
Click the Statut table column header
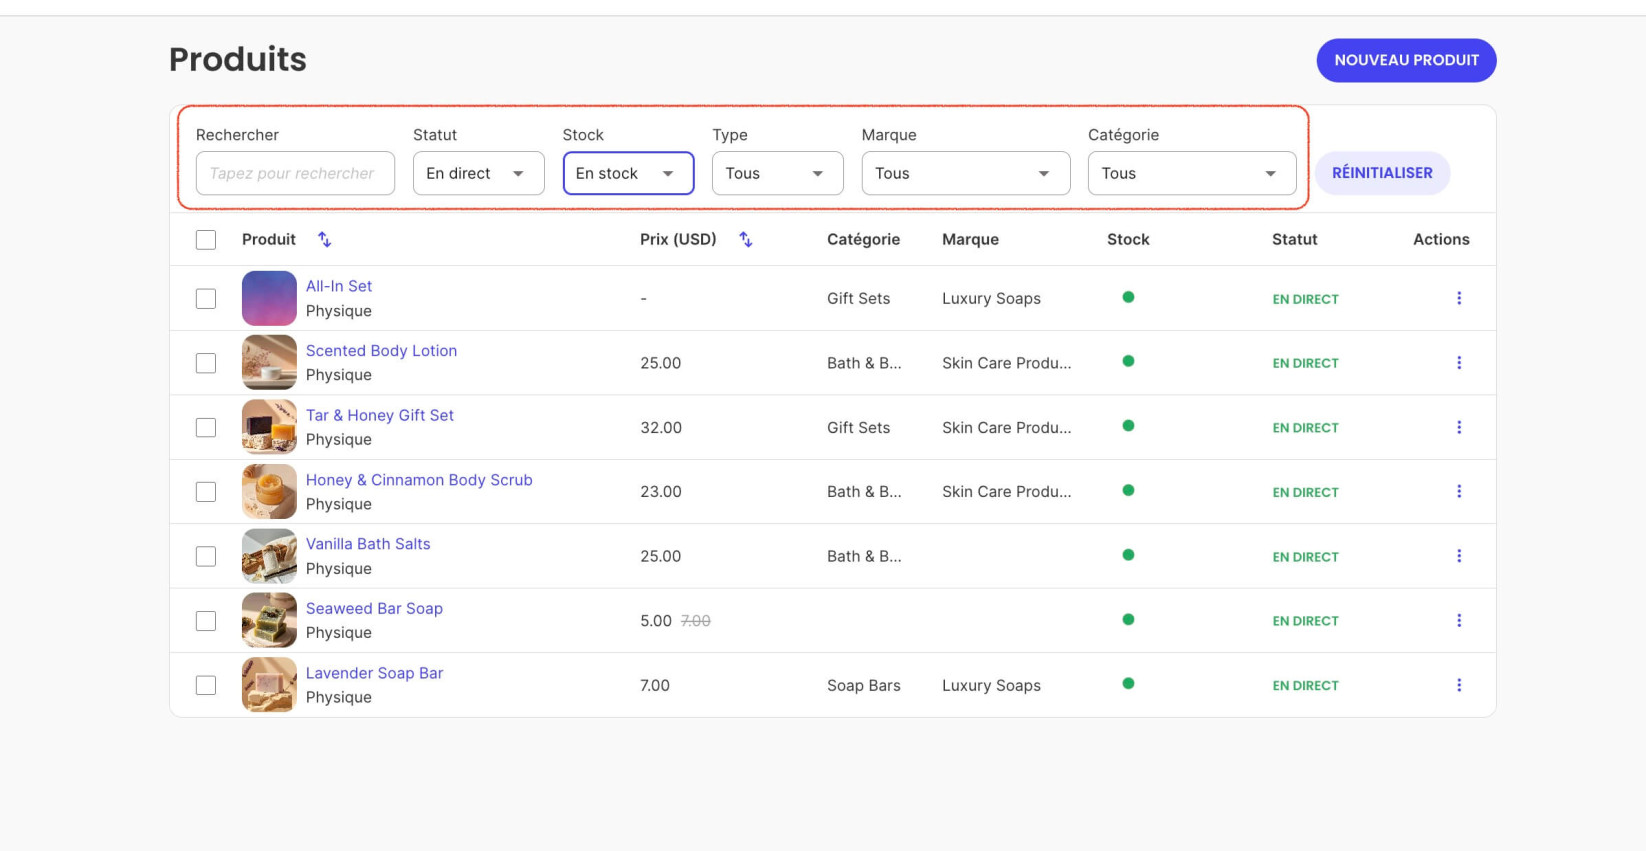pos(1294,240)
